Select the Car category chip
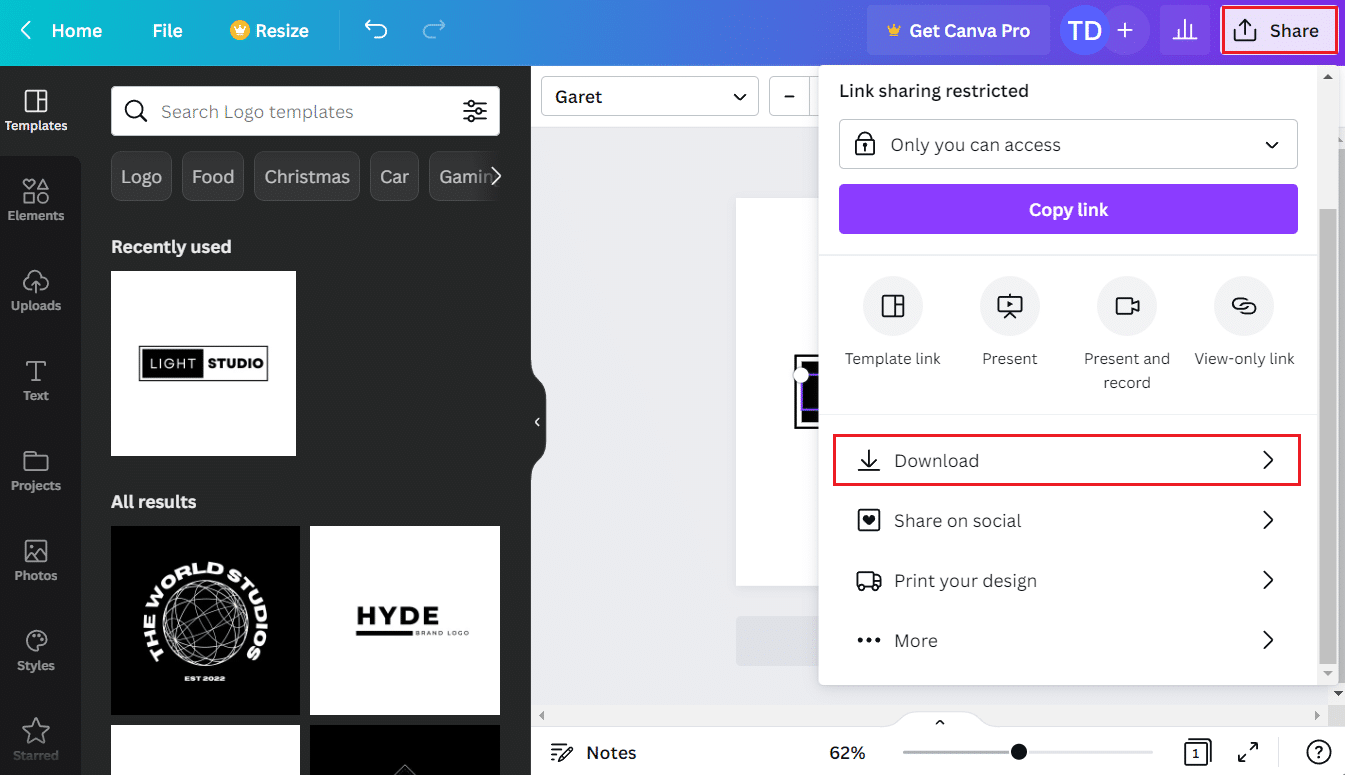This screenshot has width=1345, height=775. (x=394, y=176)
